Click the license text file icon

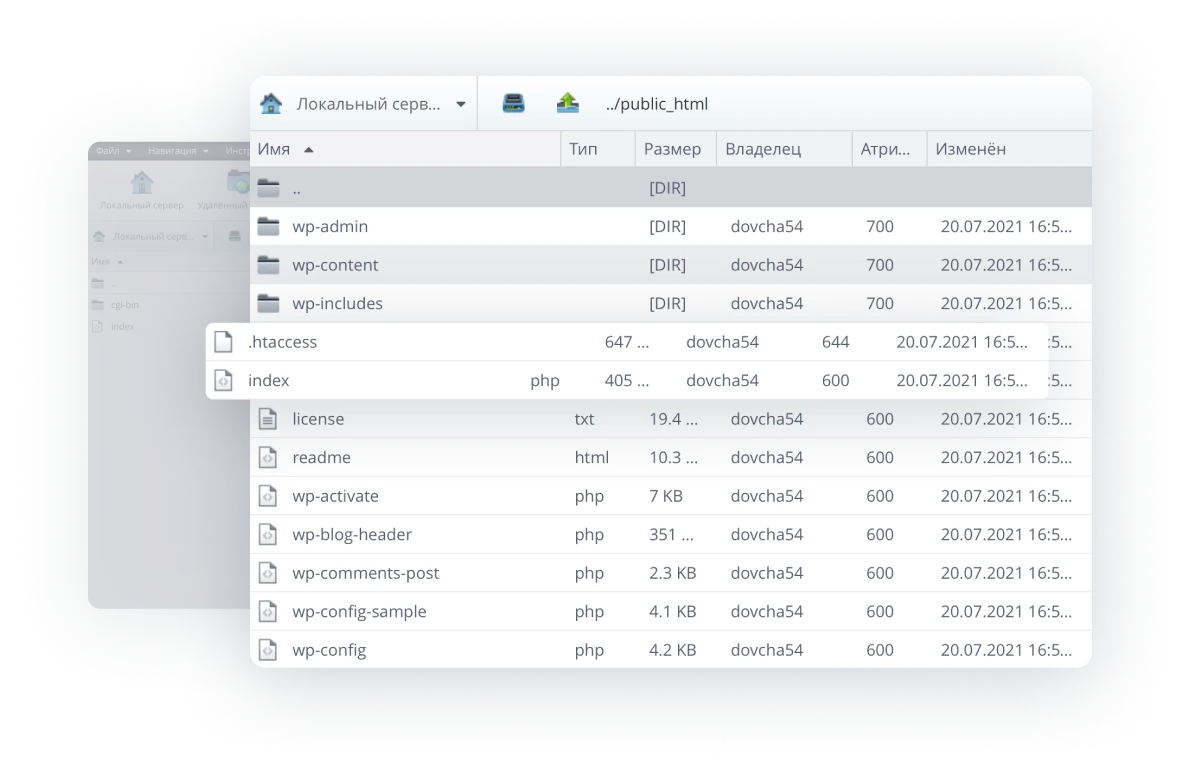268,419
